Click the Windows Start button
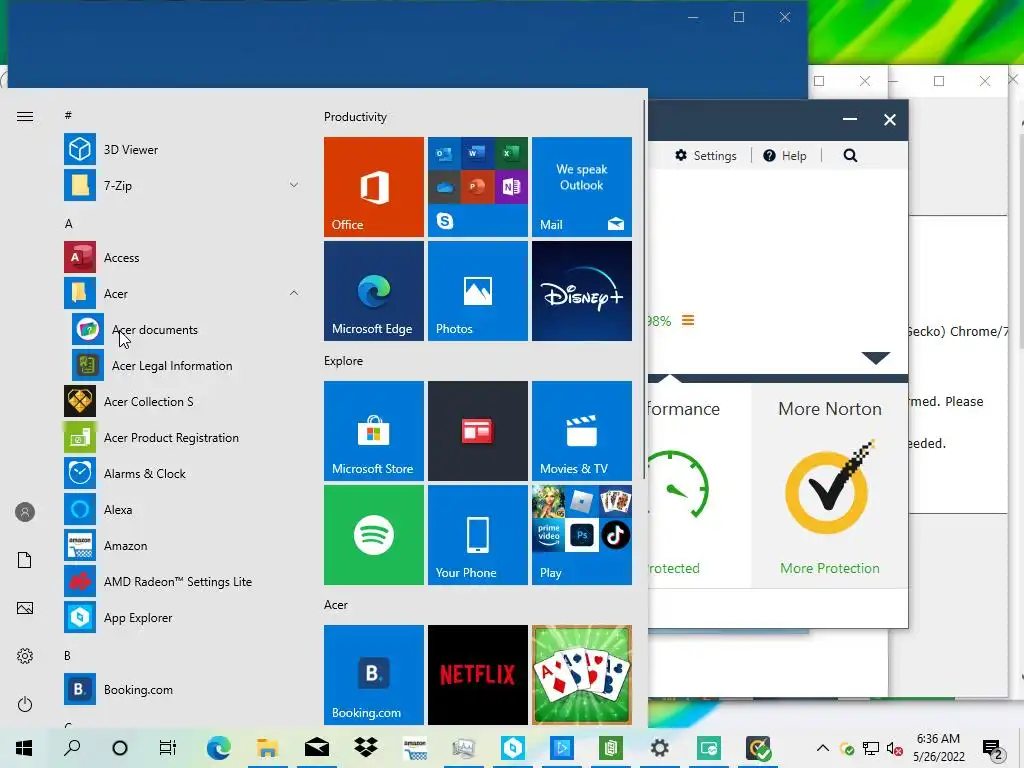Image resolution: width=1024 pixels, height=768 pixels. 24,748
